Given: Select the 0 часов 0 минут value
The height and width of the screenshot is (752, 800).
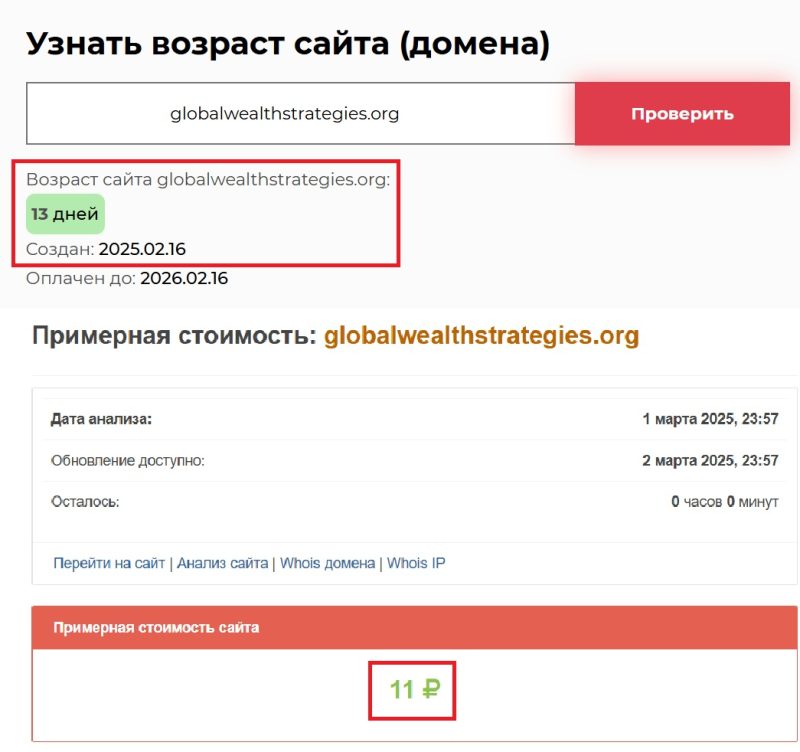Looking at the screenshot, I should point(724,502).
